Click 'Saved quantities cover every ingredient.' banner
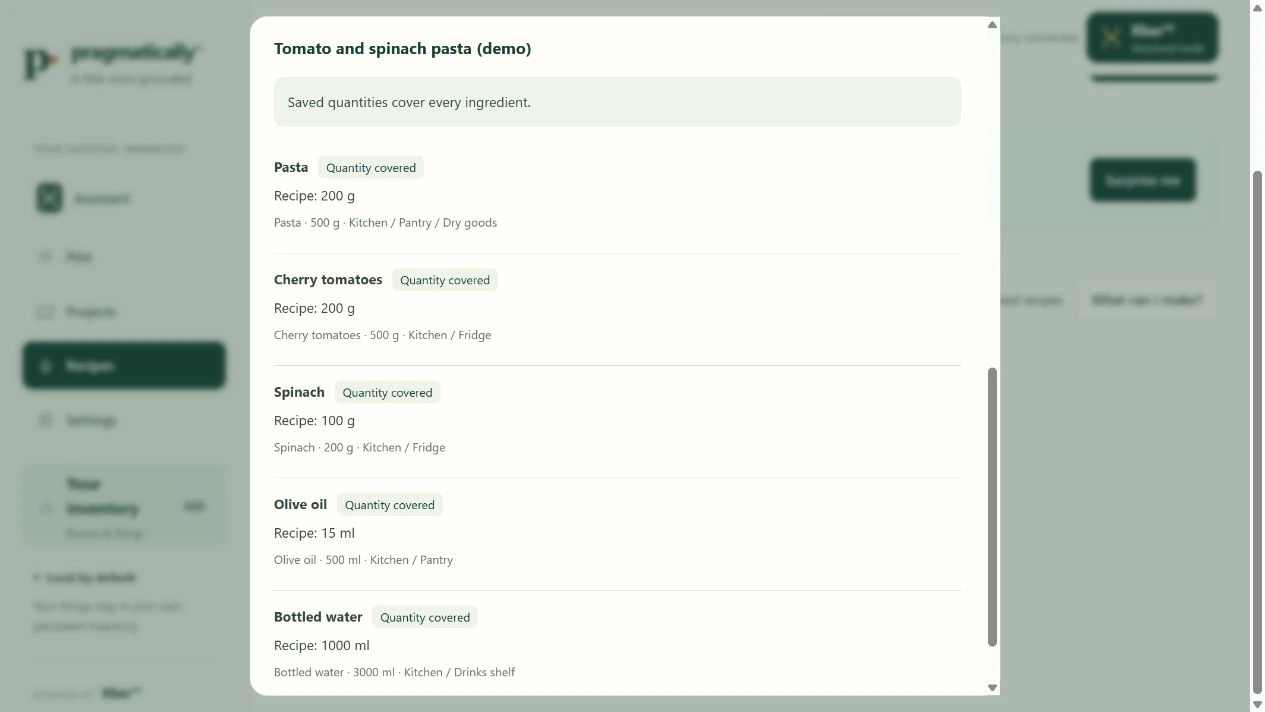Viewport: 1265px width, 712px height. [x=617, y=102]
